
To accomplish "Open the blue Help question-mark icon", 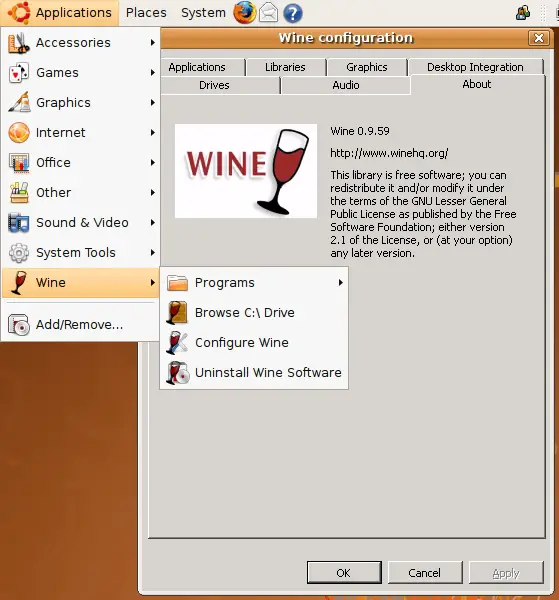I will [293, 13].
